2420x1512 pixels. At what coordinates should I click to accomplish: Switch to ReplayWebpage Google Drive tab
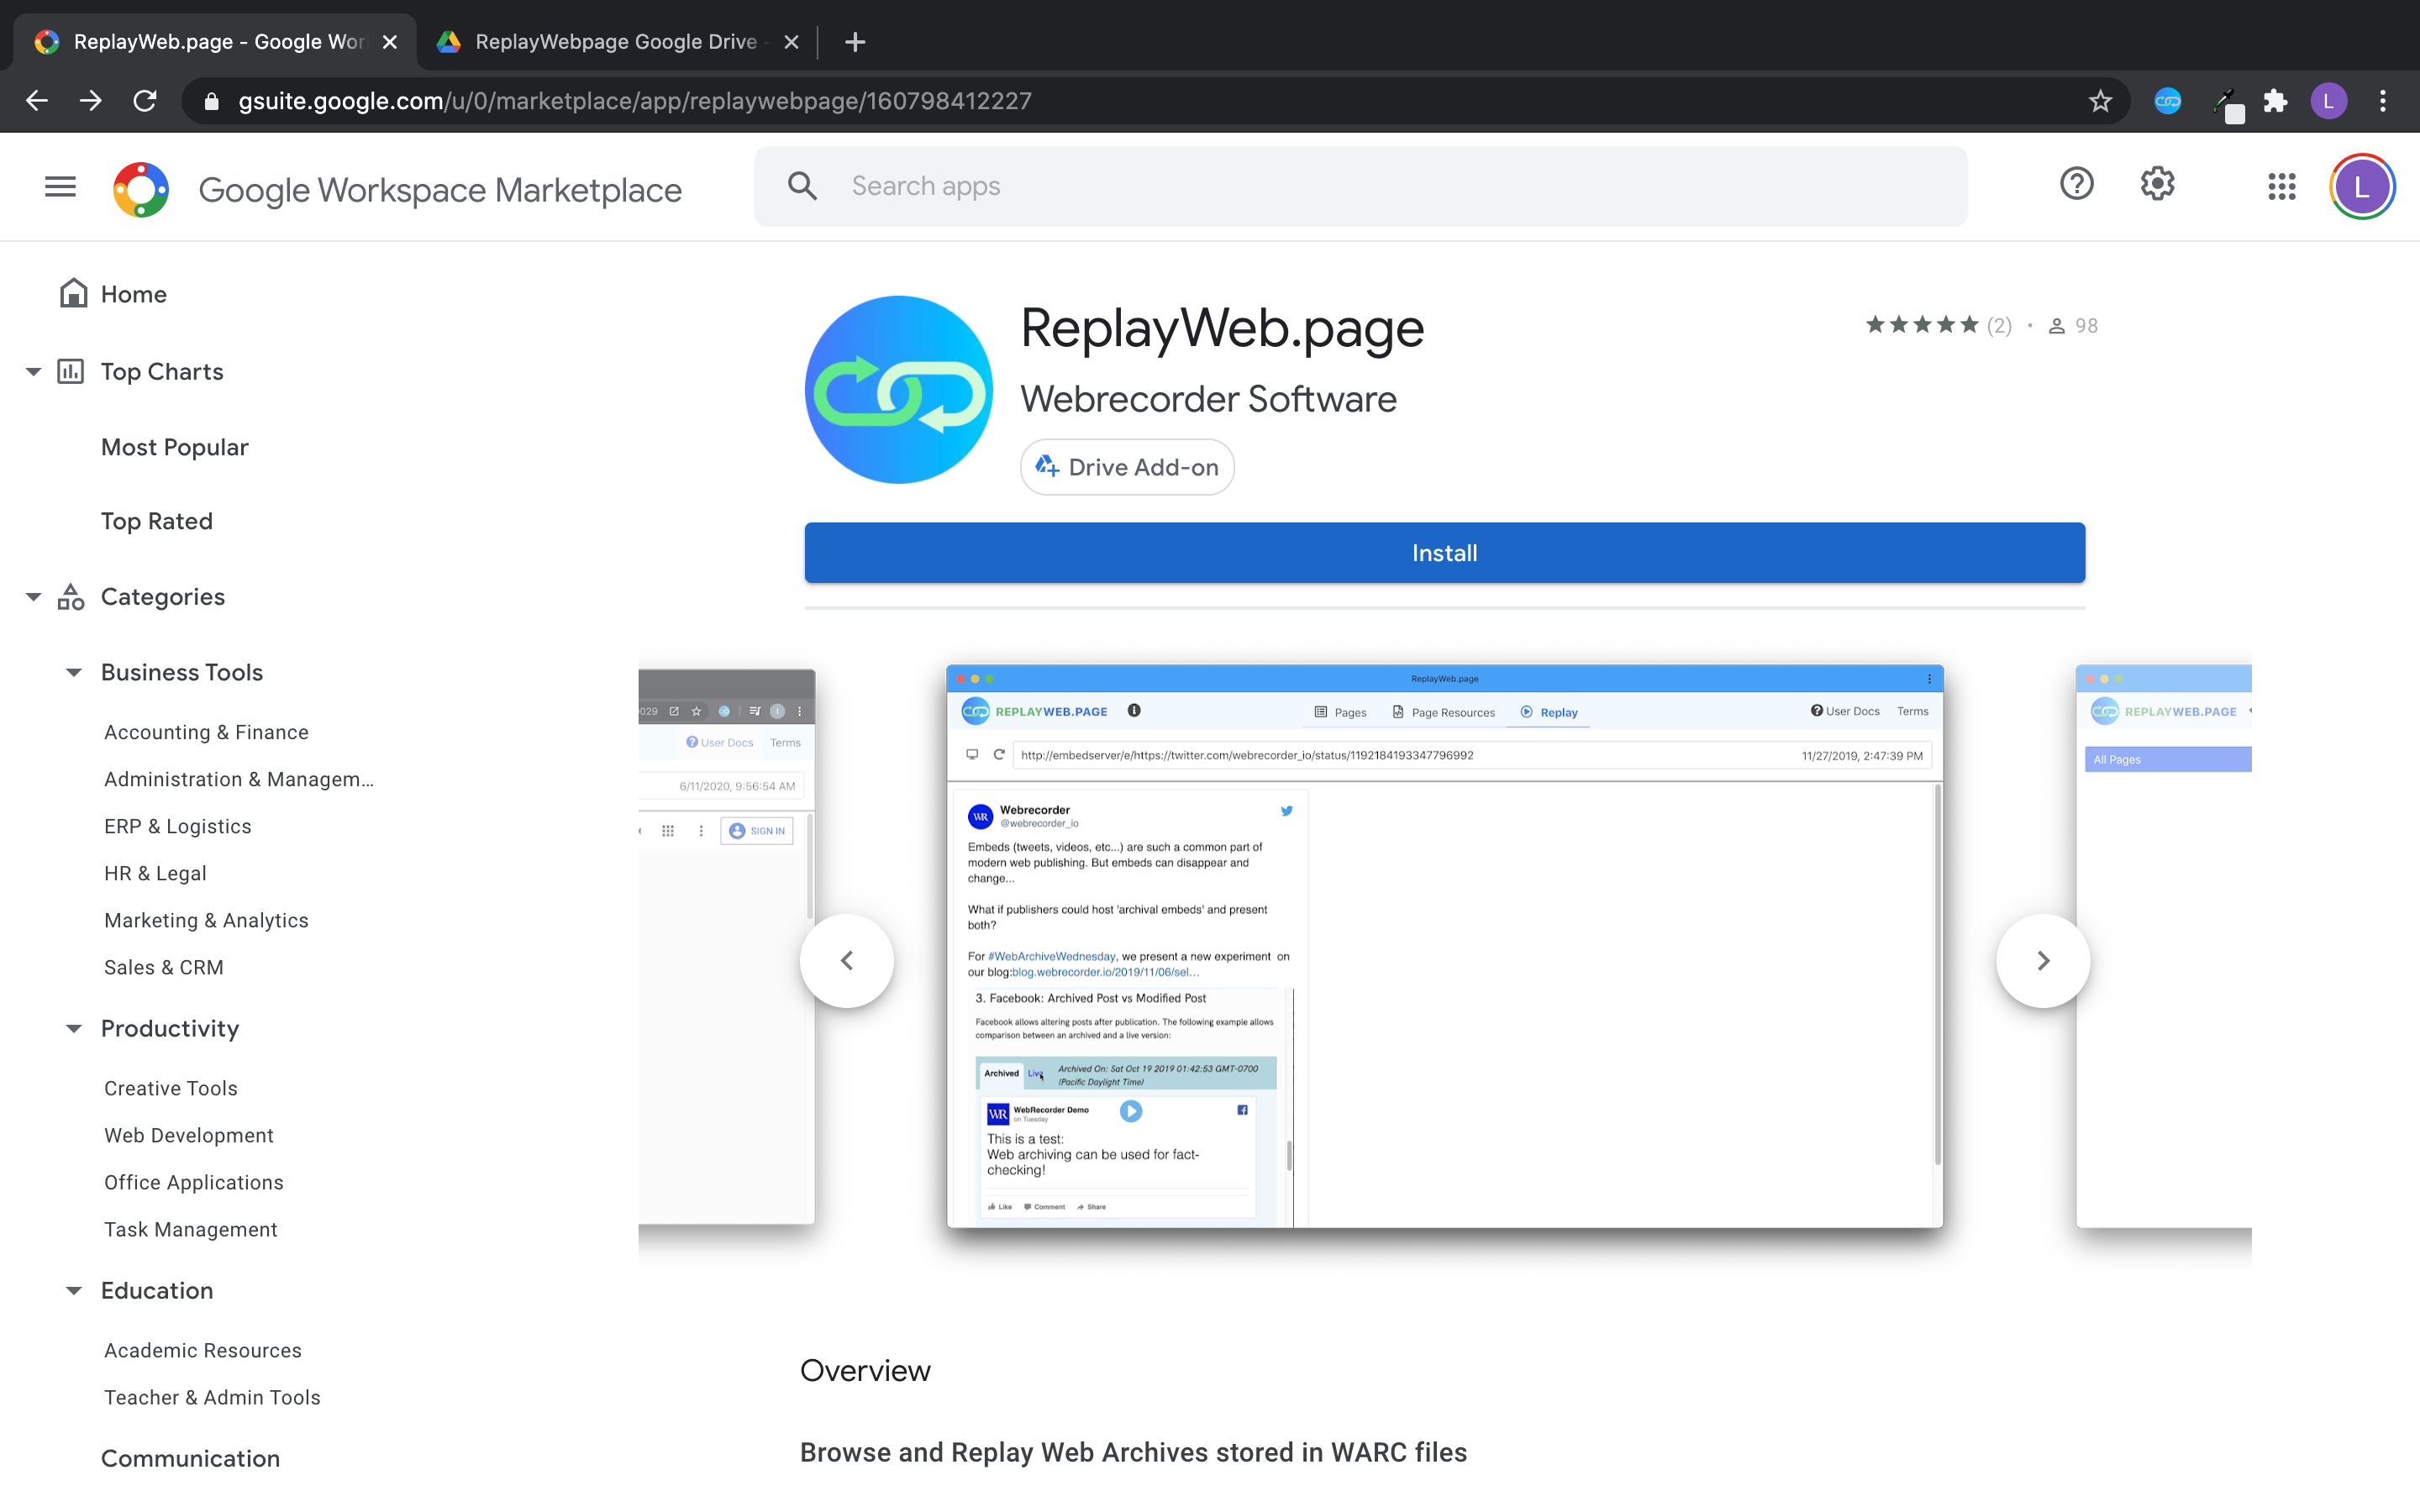pyautogui.click(x=615, y=42)
